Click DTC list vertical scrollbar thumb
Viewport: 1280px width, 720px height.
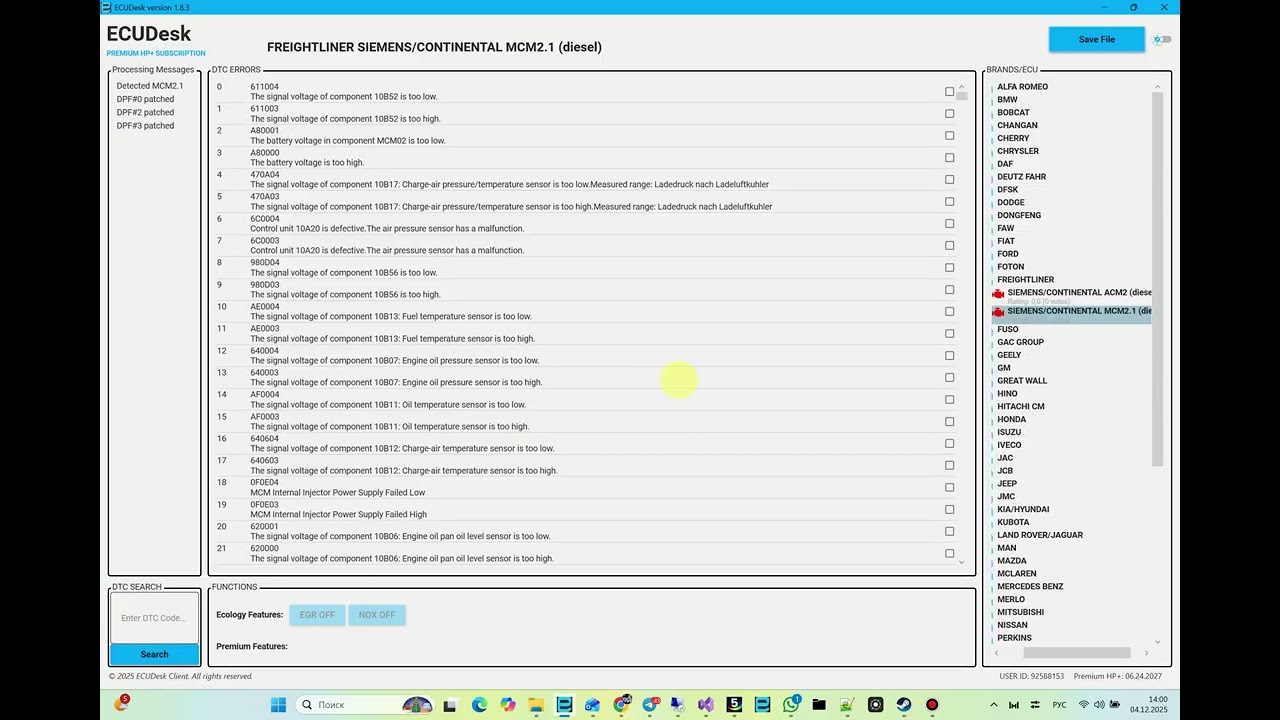coord(962,97)
